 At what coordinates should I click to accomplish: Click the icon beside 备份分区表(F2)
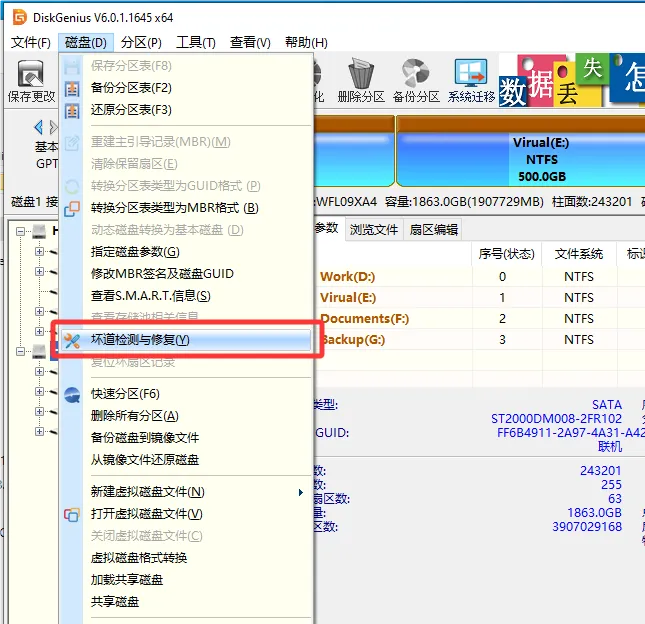(x=72, y=88)
